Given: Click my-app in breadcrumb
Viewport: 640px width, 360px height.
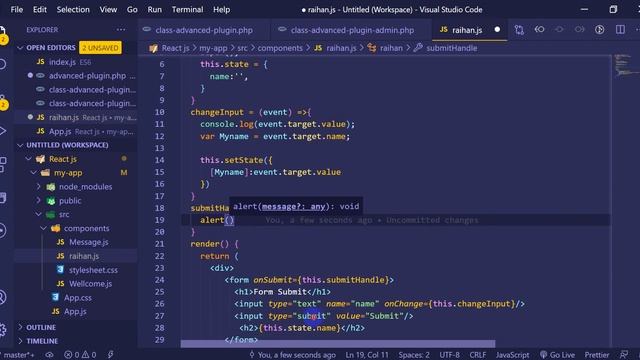Looking at the screenshot, I should point(213,48).
